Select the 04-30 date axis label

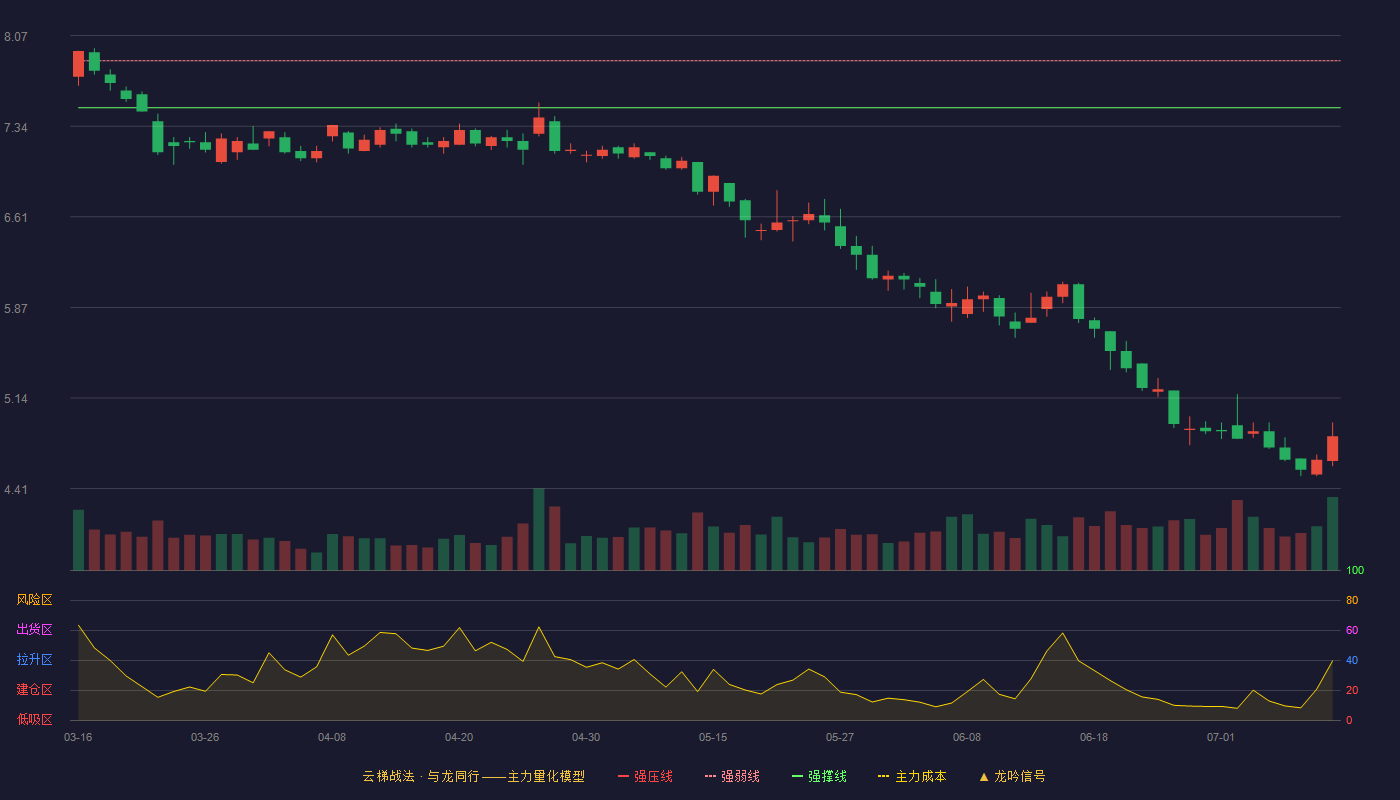[586, 737]
